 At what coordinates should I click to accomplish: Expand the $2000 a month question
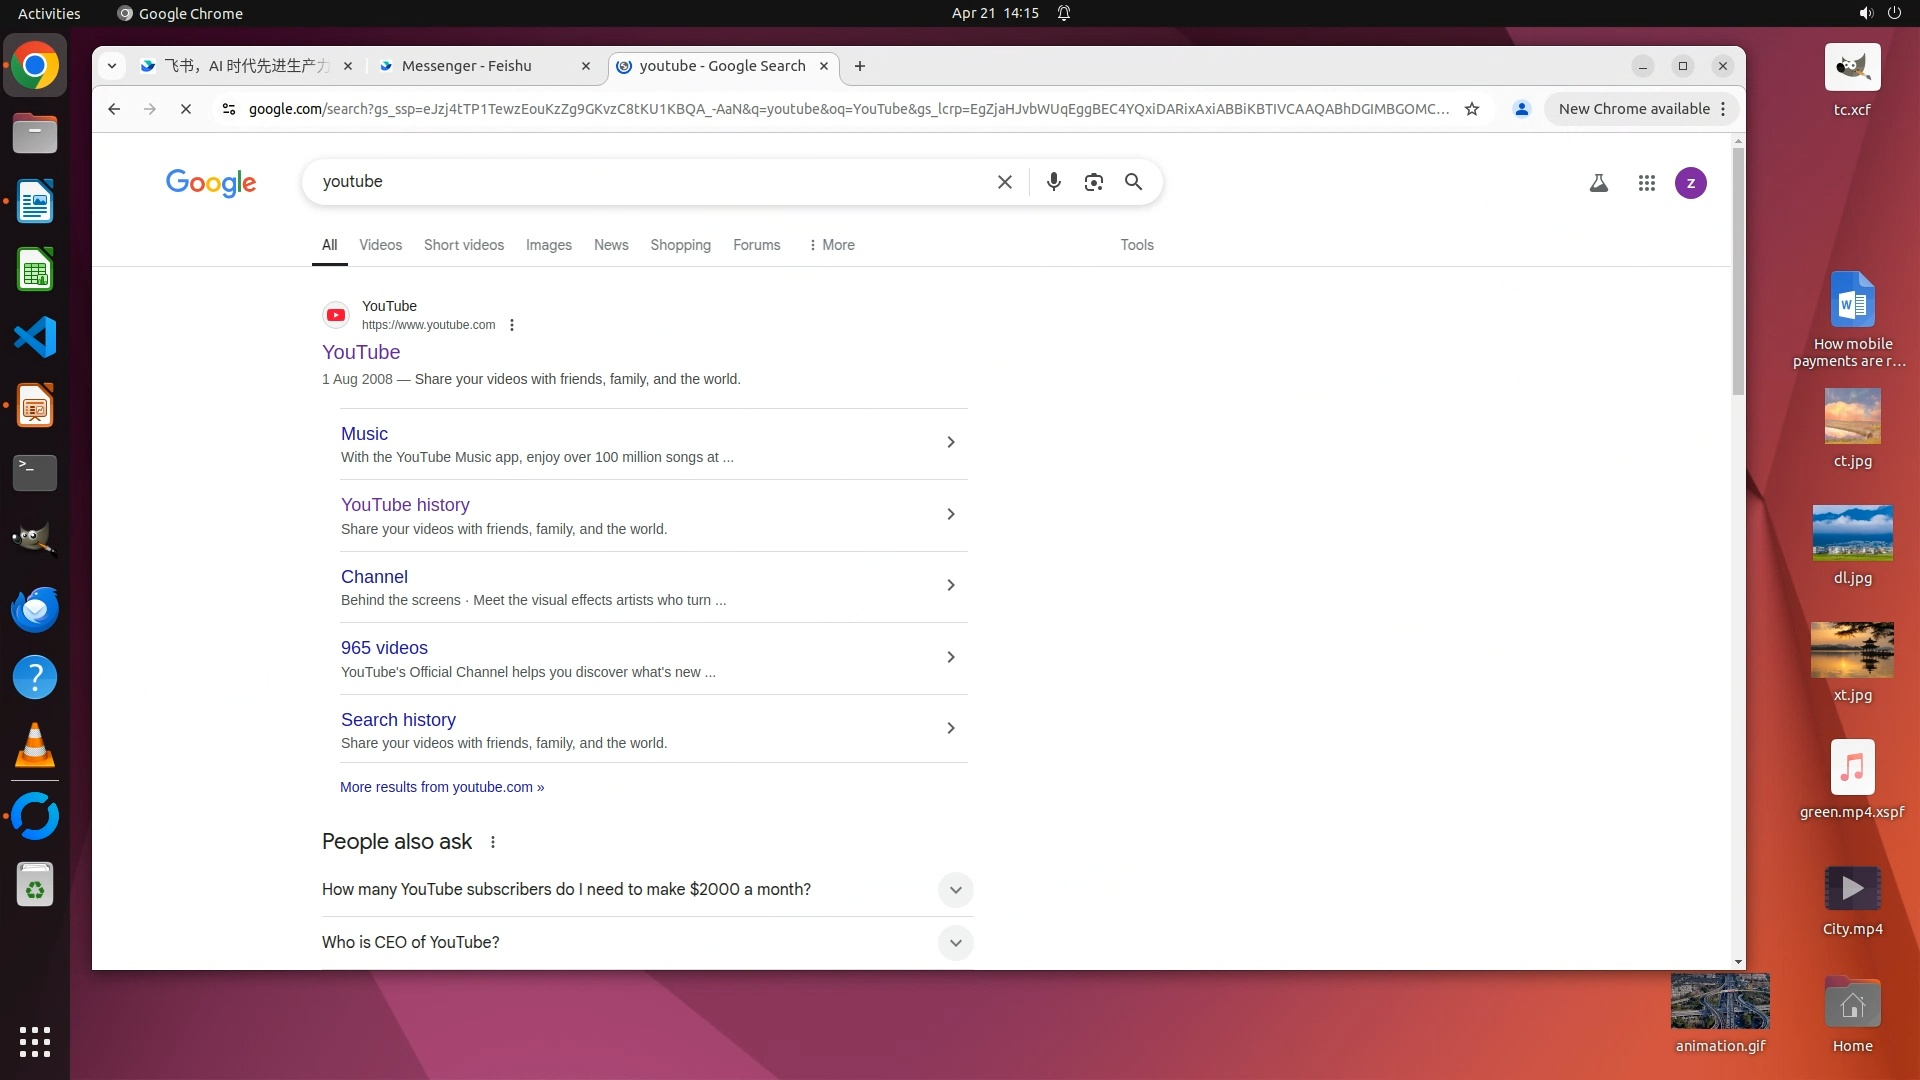[955, 890]
